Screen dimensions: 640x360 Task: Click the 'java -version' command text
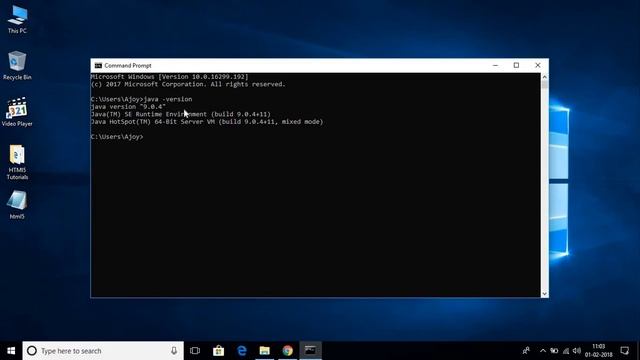[x=168, y=99]
